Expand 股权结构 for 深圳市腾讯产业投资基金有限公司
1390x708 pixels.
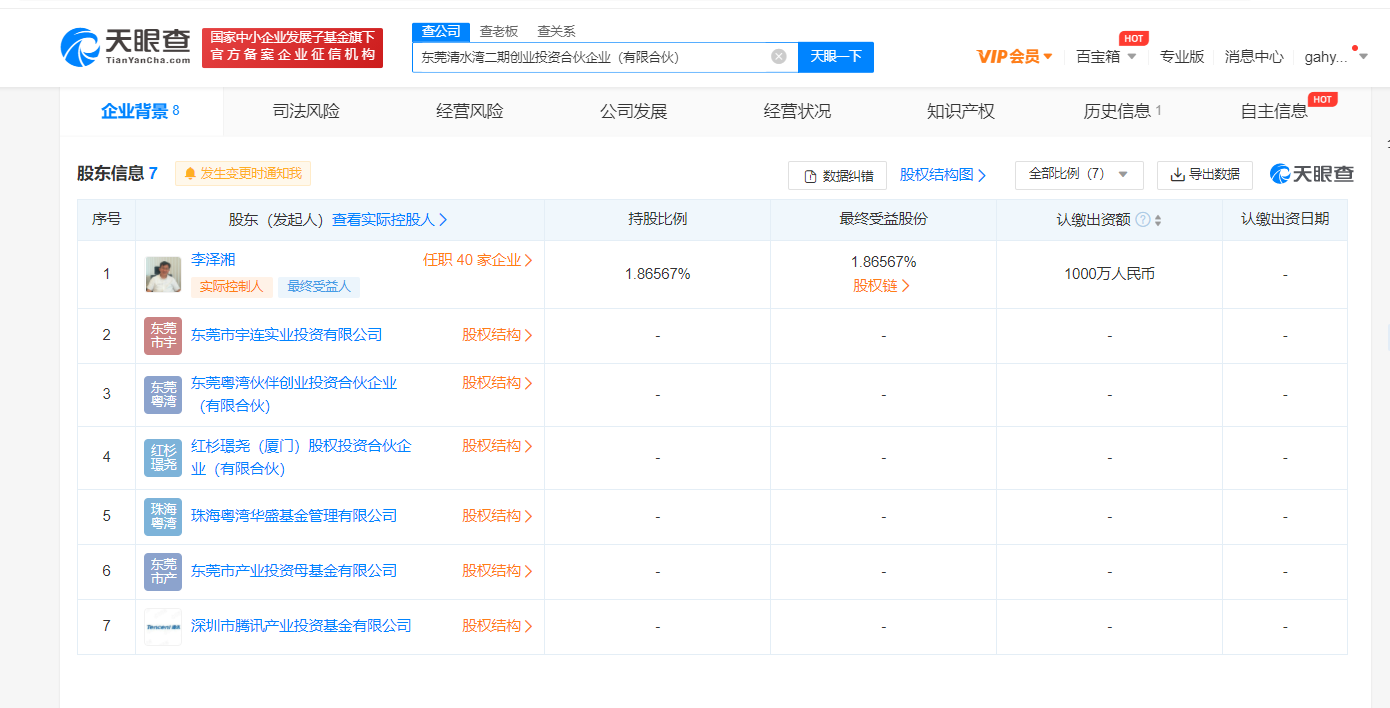[498, 627]
